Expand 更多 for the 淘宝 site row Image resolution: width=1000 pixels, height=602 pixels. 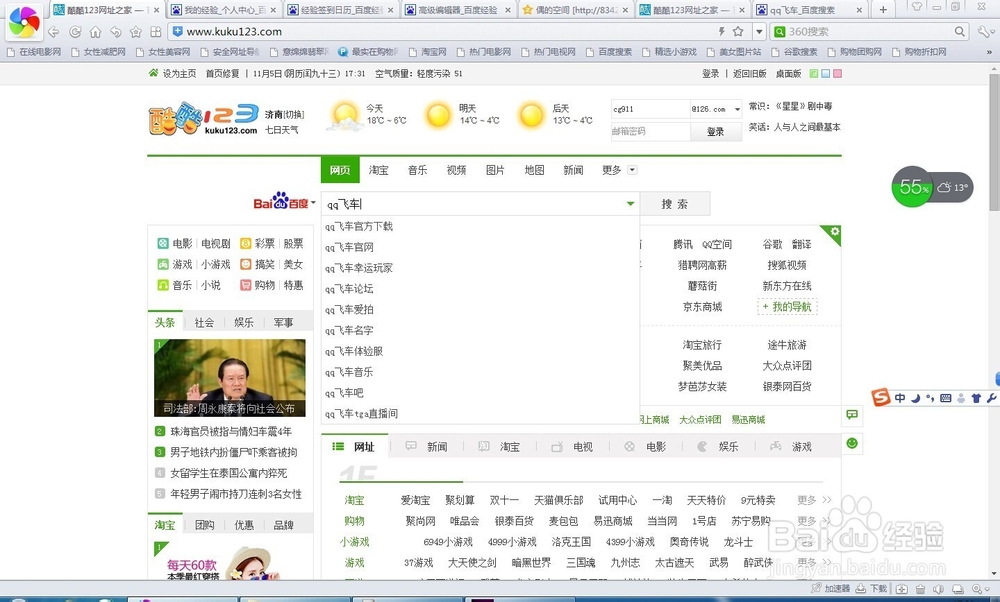click(814, 500)
